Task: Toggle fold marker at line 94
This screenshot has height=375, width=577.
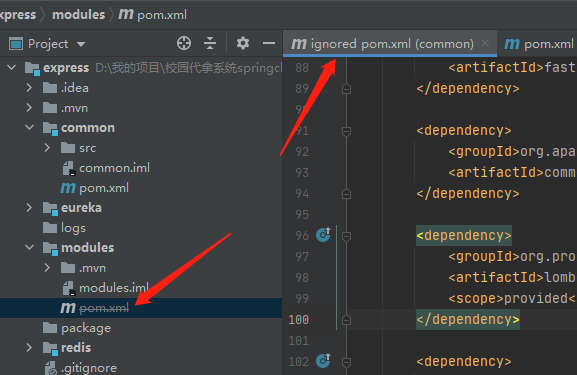Action: 346,194
